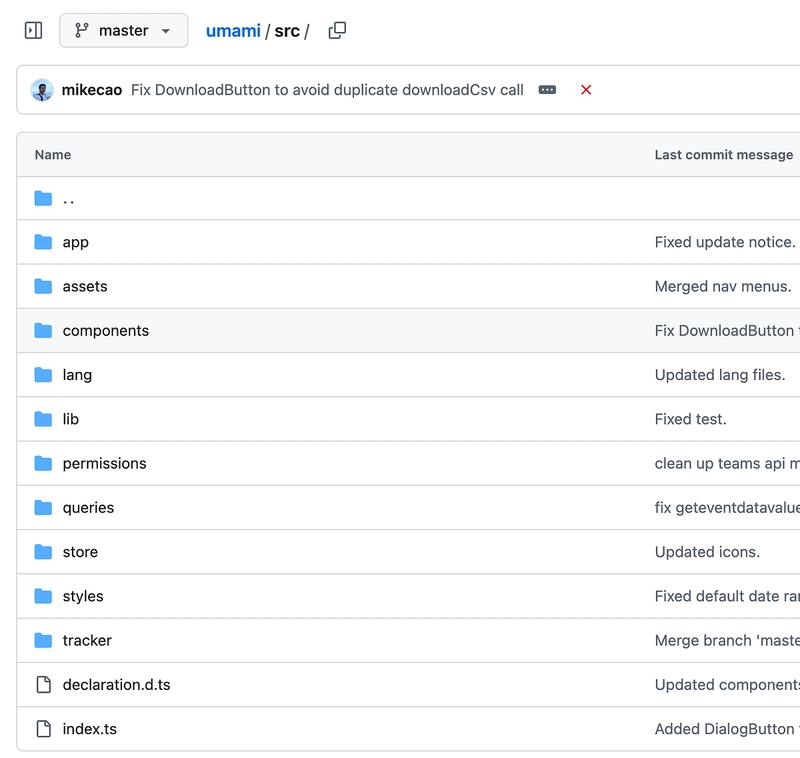The image size is (800, 758).
Task: Click the mikecao author name
Action: [x=92, y=90]
